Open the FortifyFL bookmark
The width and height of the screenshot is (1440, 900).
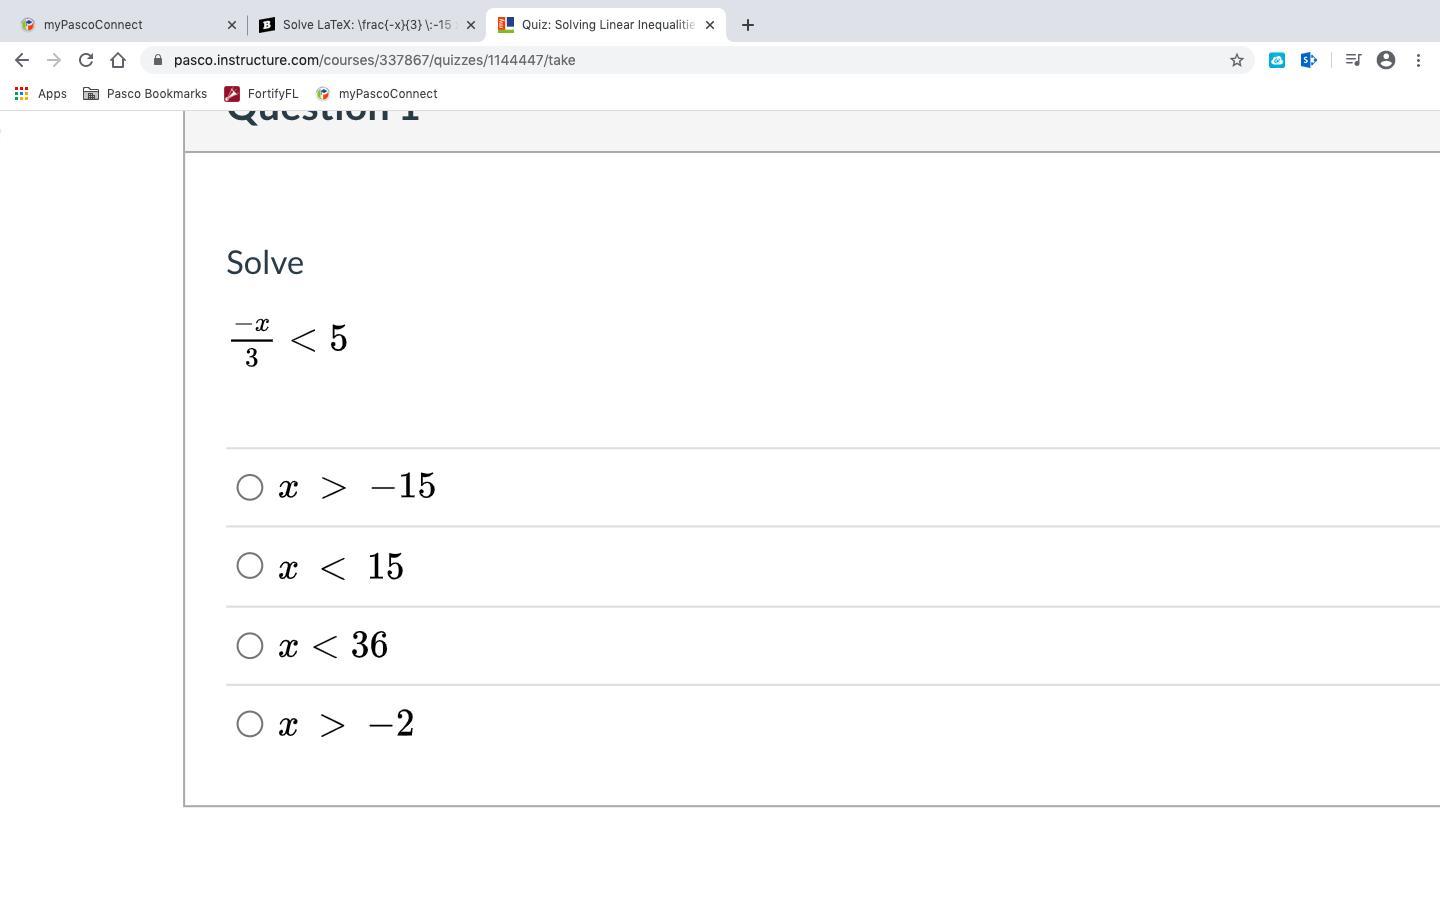(x=261, y=94)
